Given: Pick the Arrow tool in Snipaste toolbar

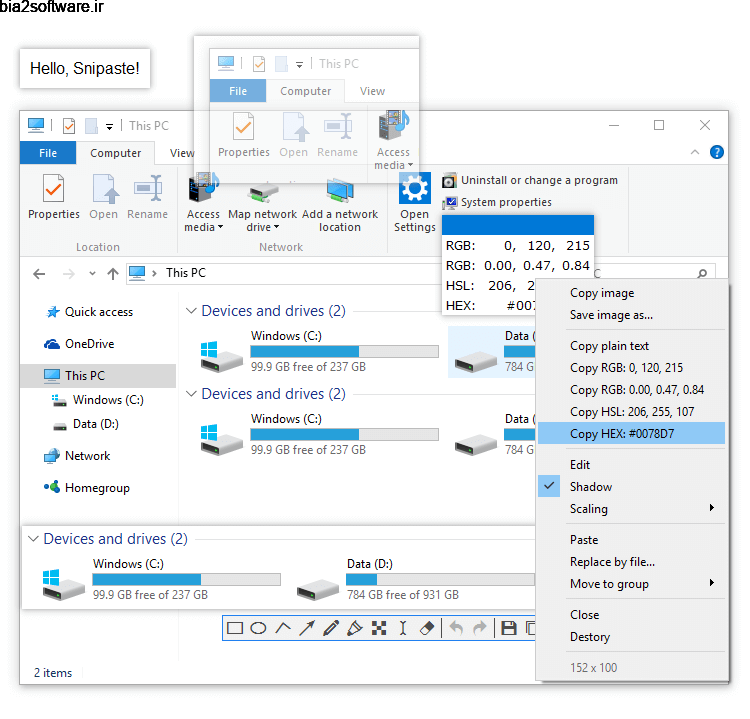Looking at the screenshot, I should 307,628.
